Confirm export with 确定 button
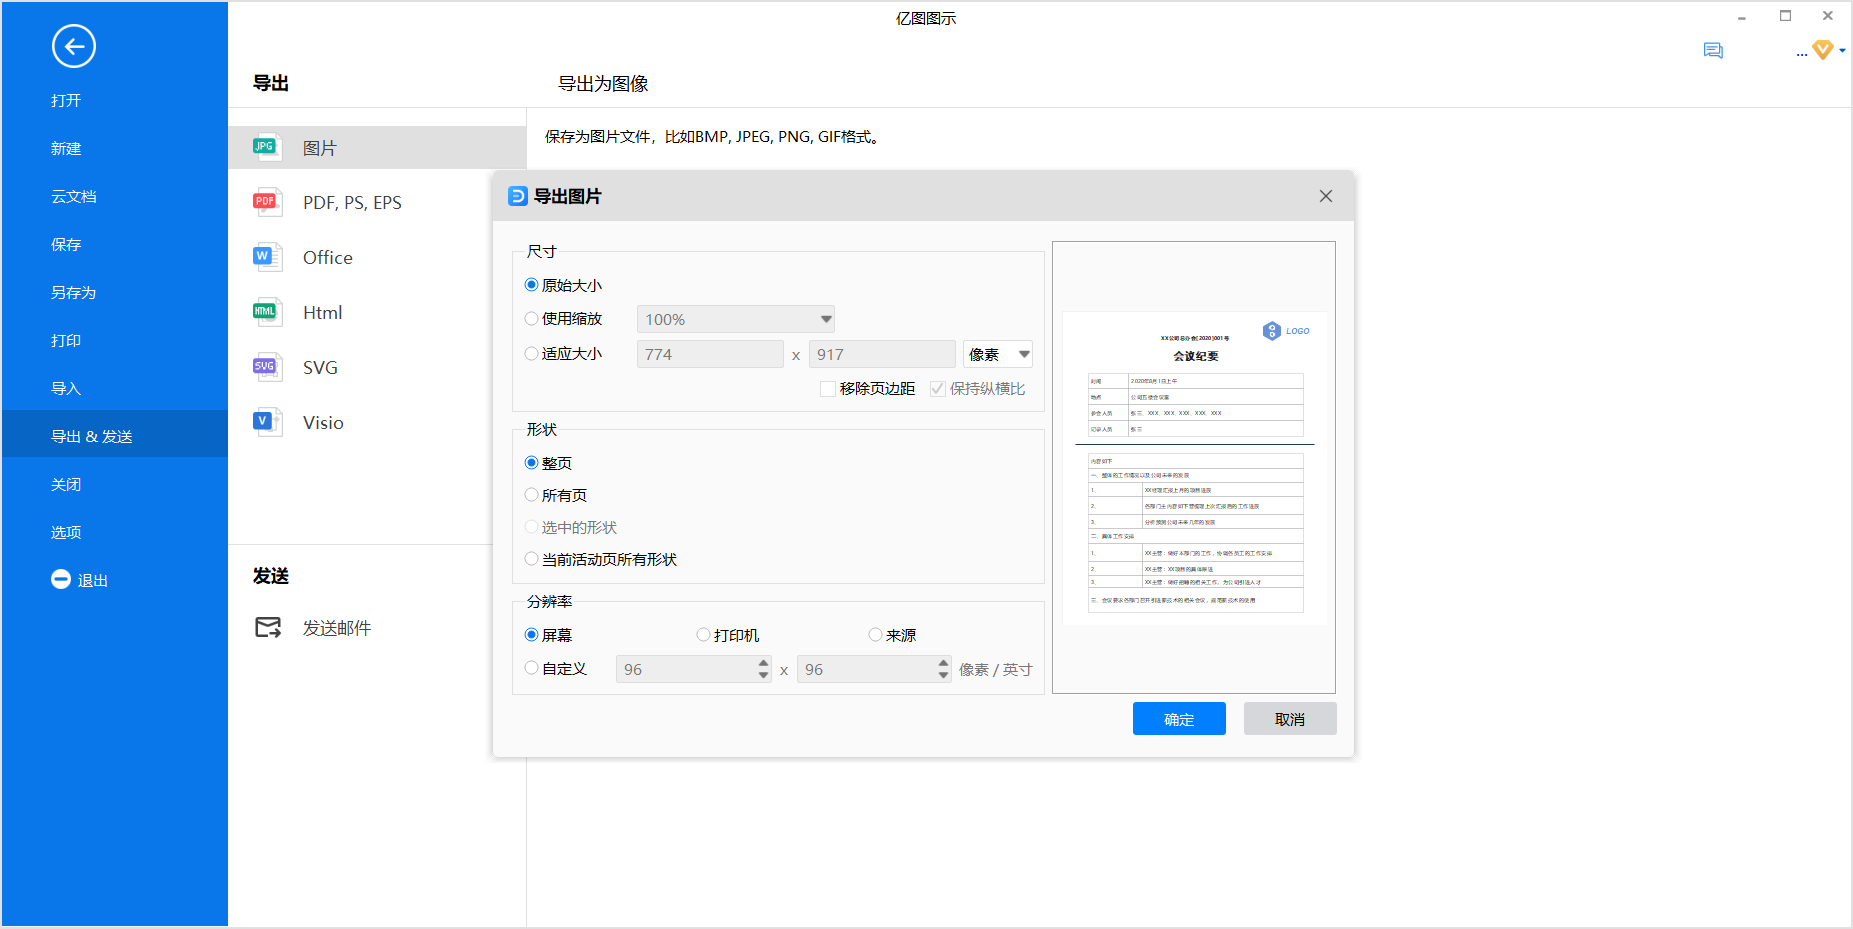 (1179, 719)
